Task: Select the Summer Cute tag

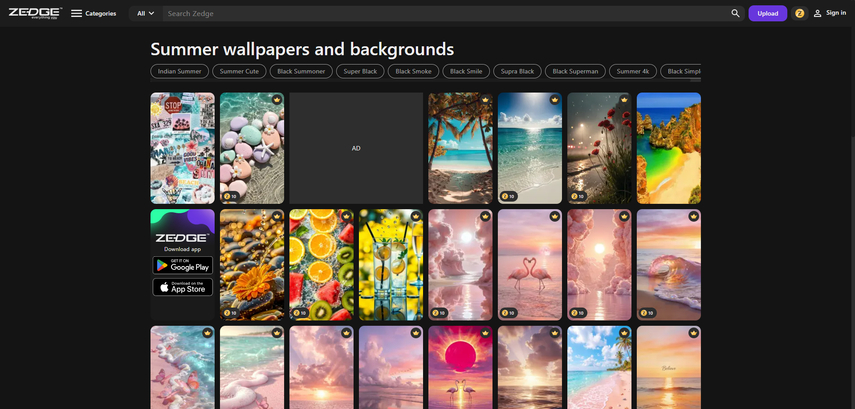Action: pyautogui.click(x=239, y=71)
